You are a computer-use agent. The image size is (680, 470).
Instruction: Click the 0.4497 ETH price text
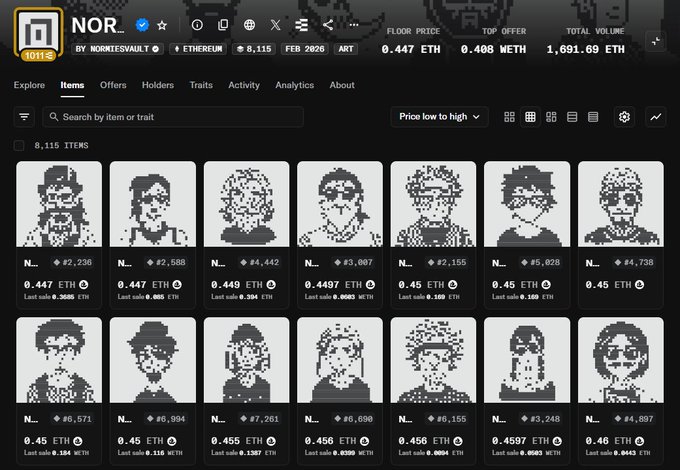pos(333,285)
